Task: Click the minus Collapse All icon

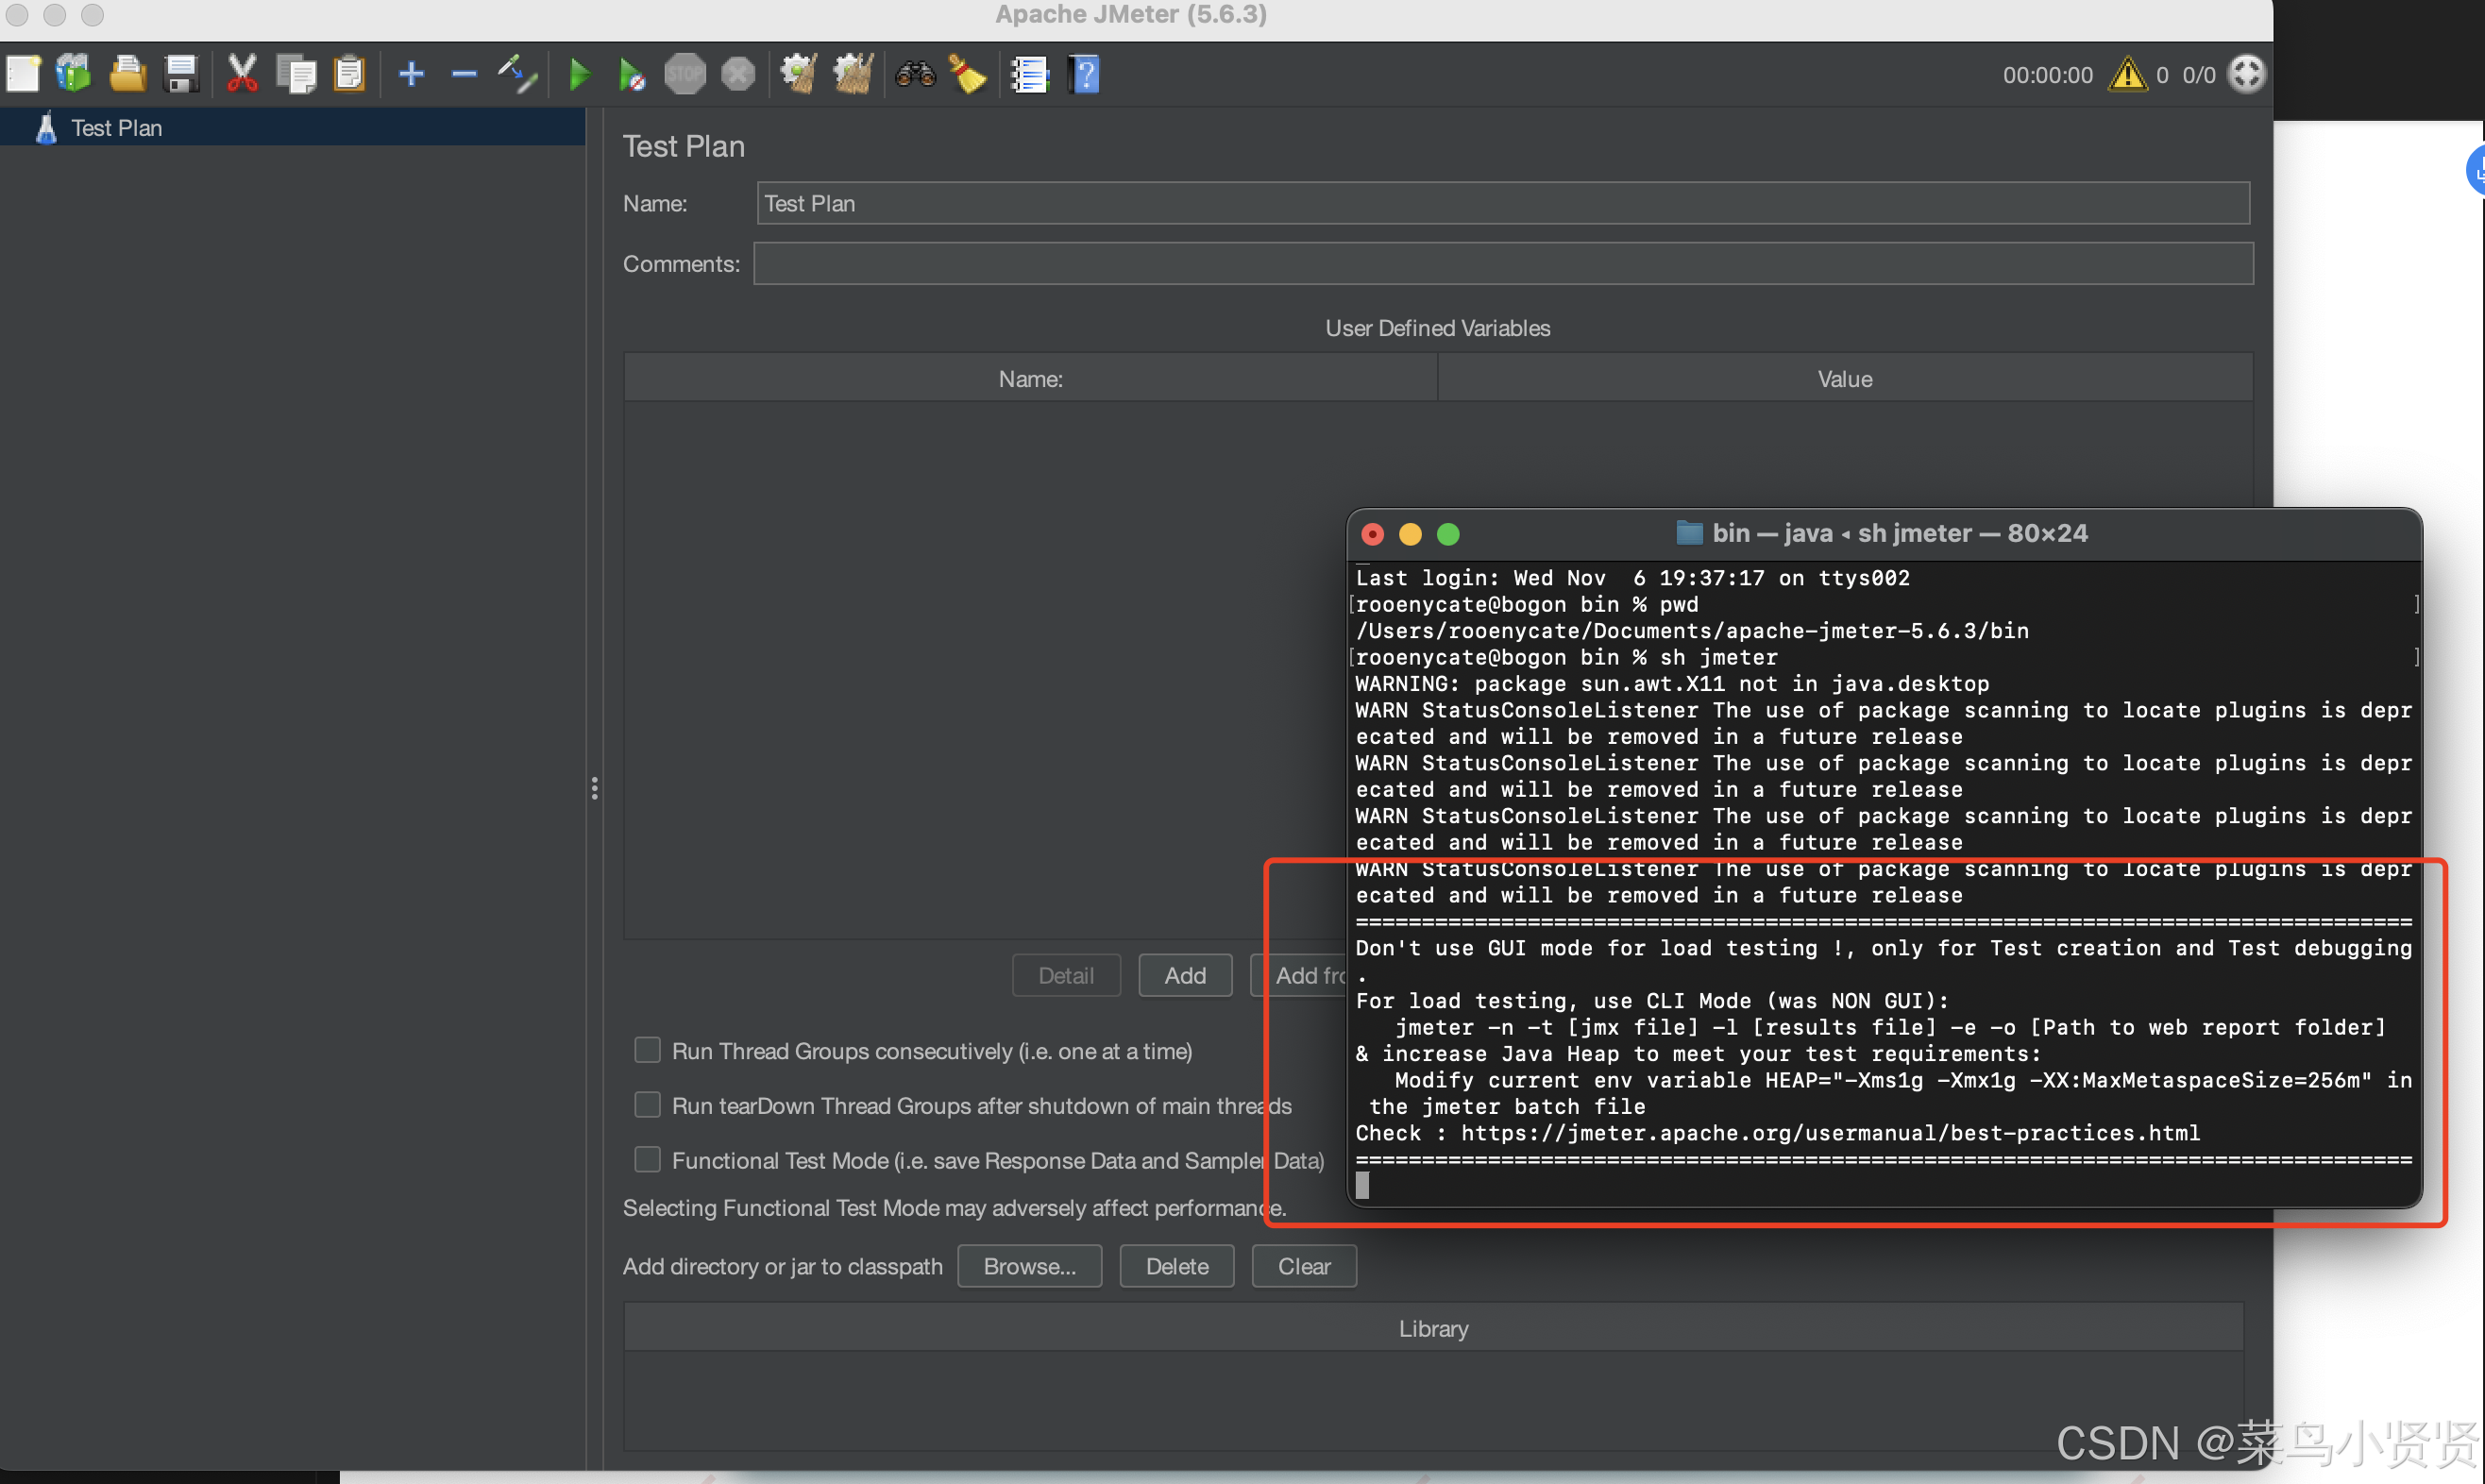Action: coord(464,74)
